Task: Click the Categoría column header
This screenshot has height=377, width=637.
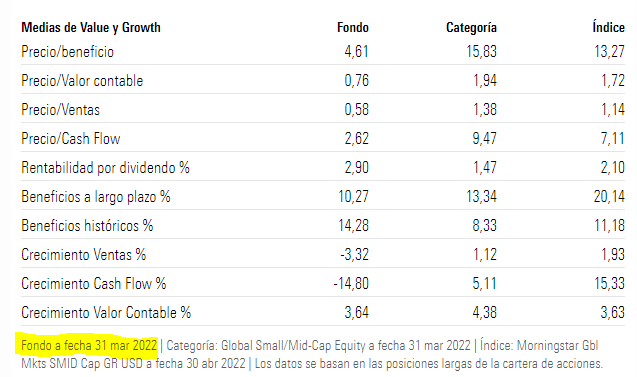Action: (x=471, y=27)
